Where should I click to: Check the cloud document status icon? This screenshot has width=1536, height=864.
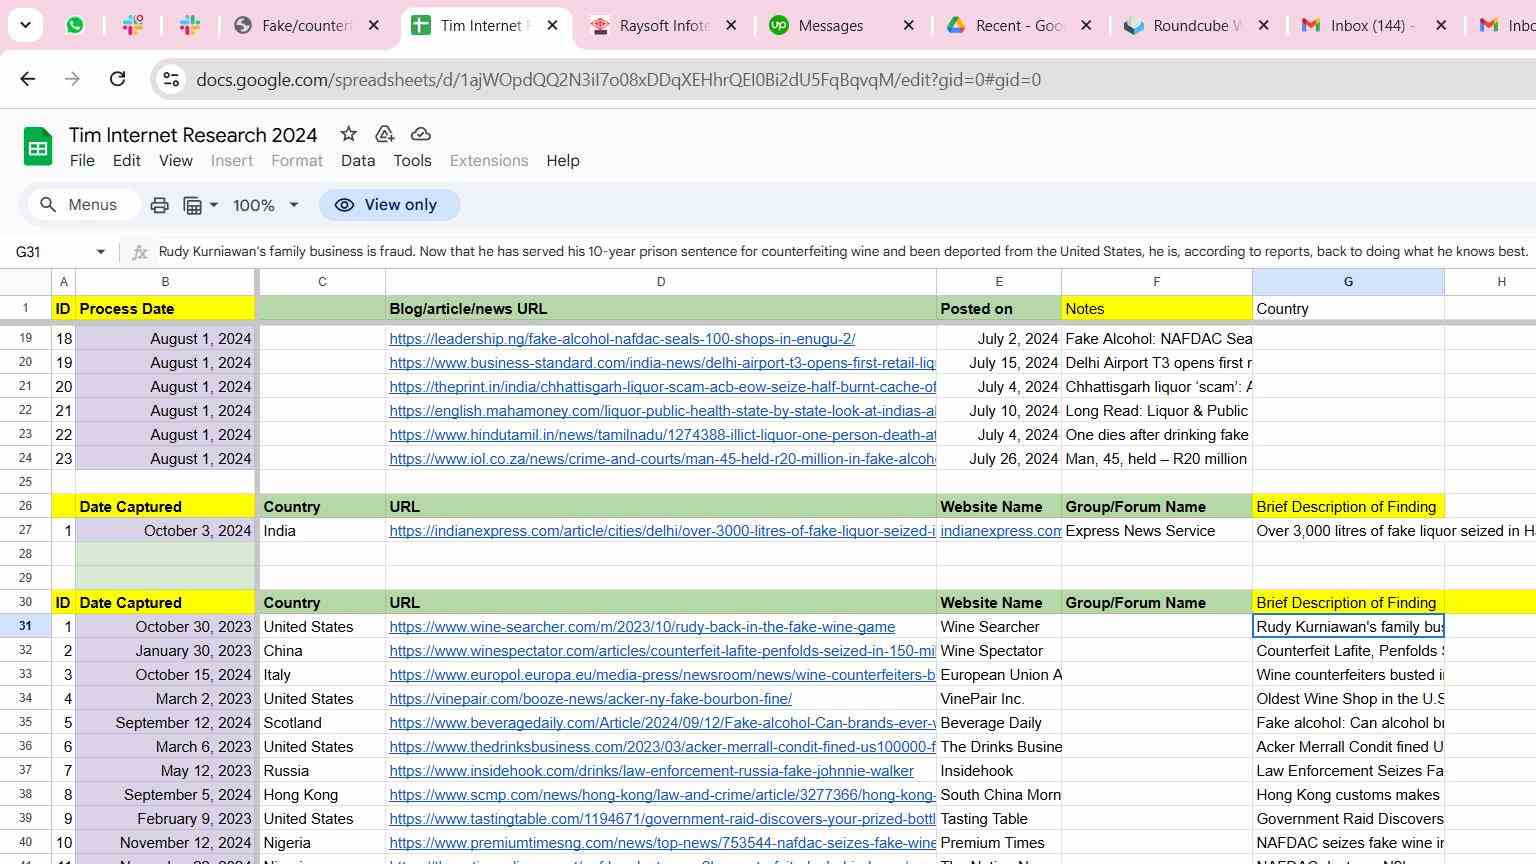tap(421, 134)
